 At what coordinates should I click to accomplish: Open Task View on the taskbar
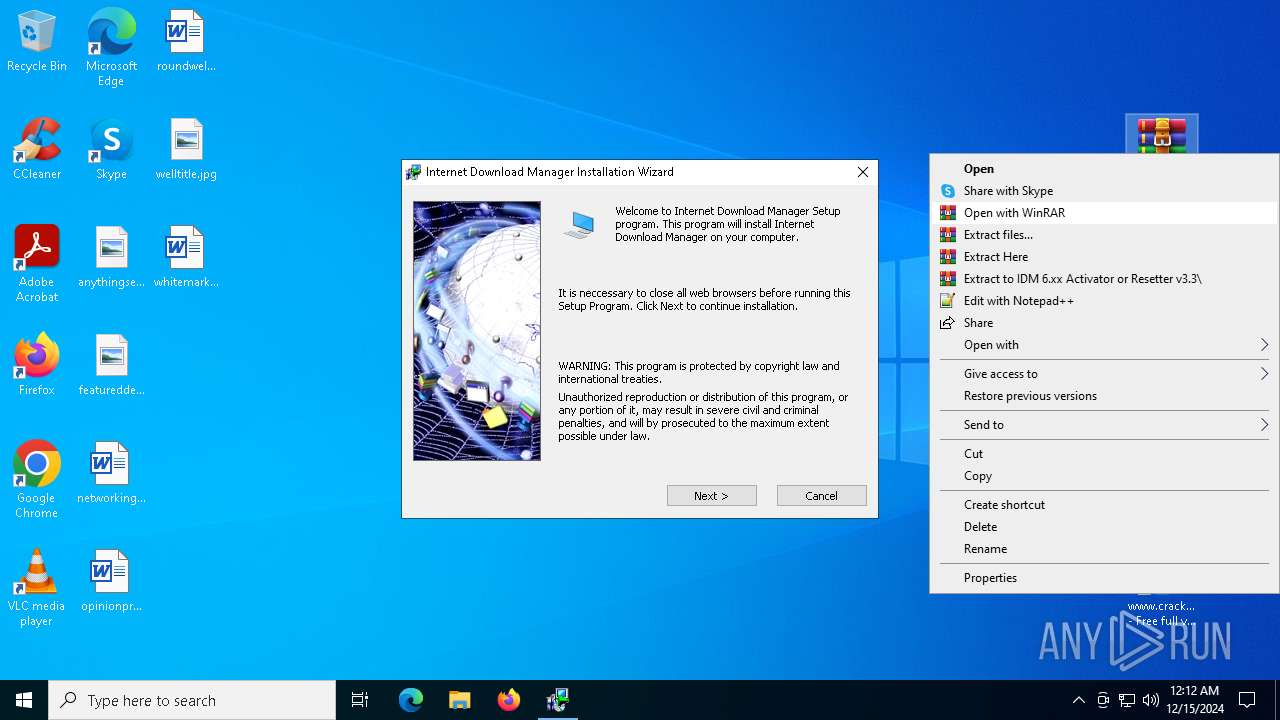[360, 700]
